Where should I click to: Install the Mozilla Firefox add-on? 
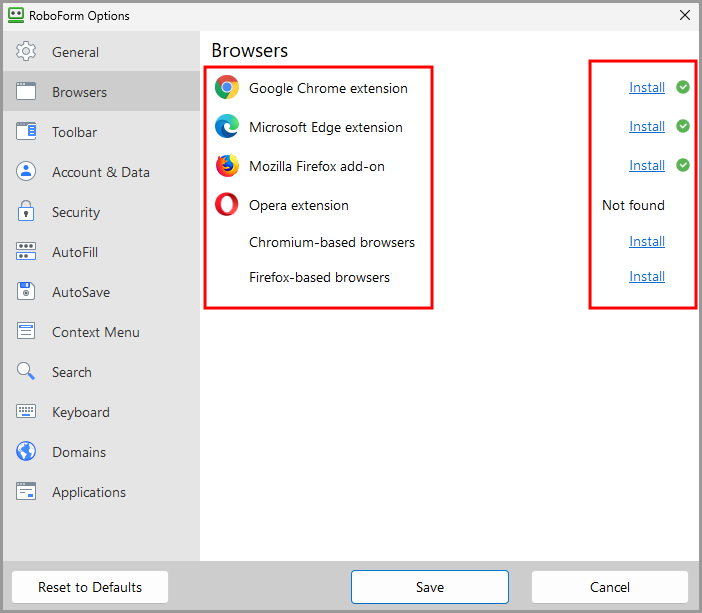tap(646, 165)
